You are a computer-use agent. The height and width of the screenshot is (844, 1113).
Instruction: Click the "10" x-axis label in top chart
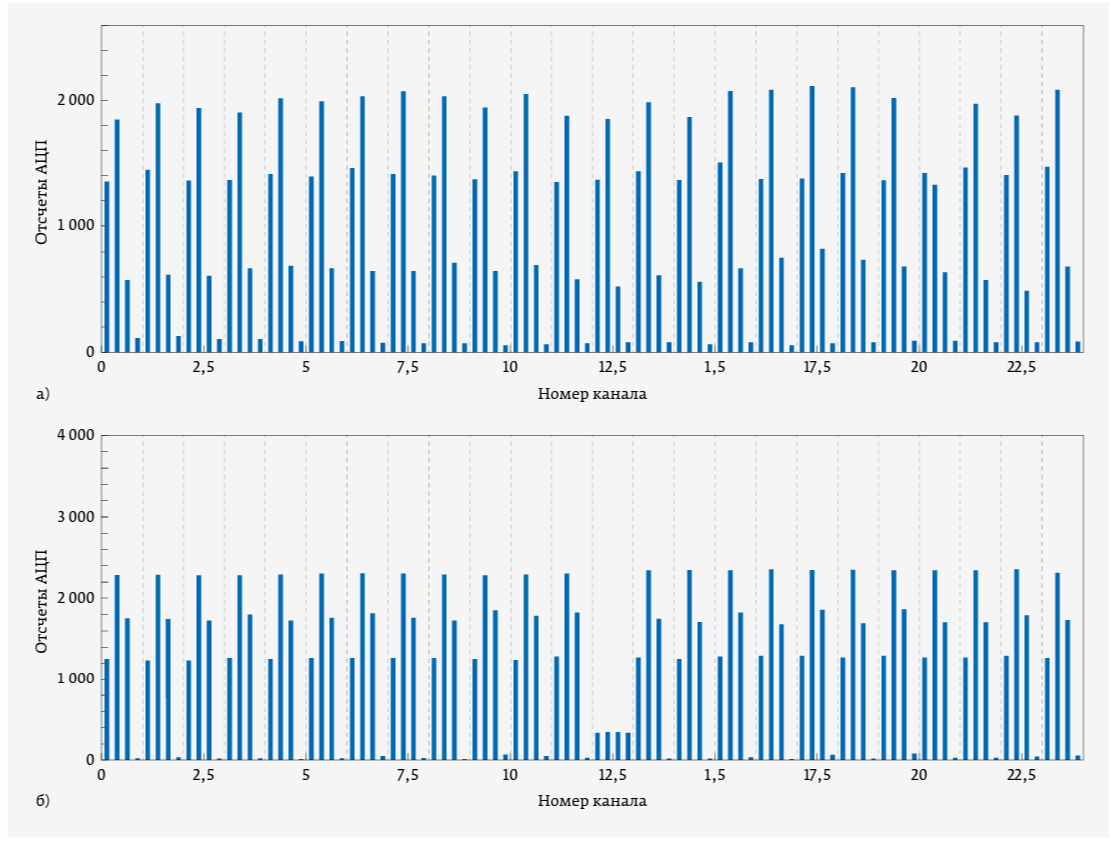[x=510, y=368]
